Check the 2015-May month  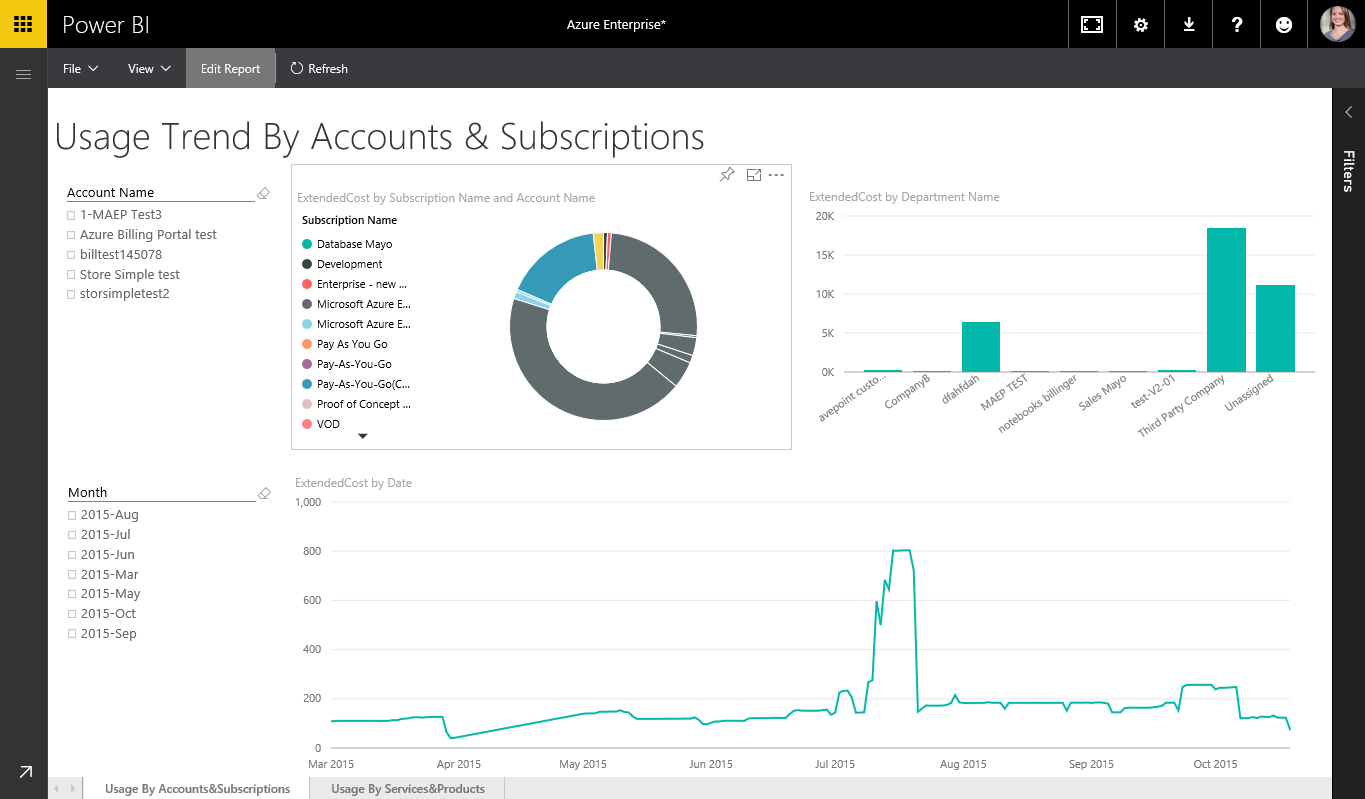[72, 594]
